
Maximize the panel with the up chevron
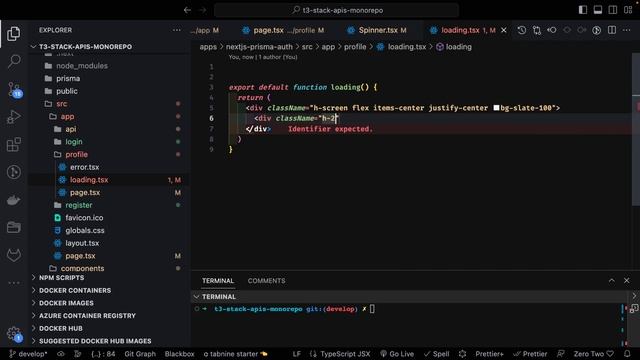click(x=611, y=280)
